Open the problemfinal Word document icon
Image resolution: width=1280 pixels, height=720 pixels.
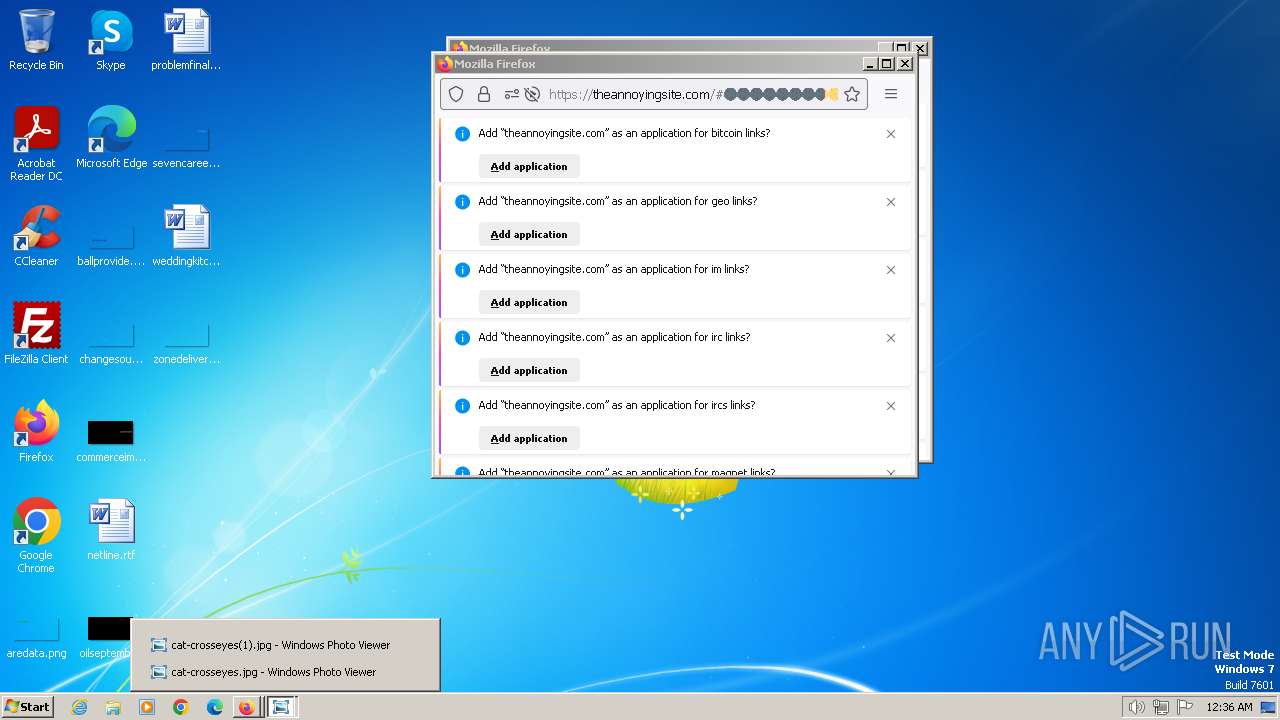[x=186, y=41]
